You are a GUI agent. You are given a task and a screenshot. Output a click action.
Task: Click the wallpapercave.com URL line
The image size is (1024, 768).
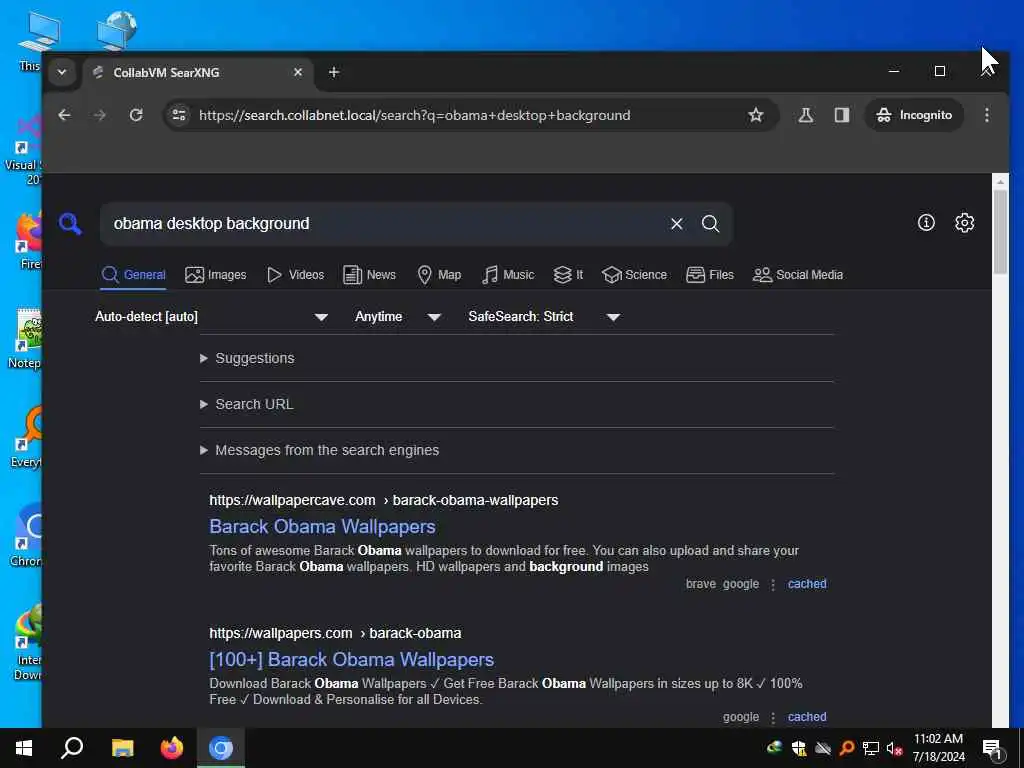383,500
